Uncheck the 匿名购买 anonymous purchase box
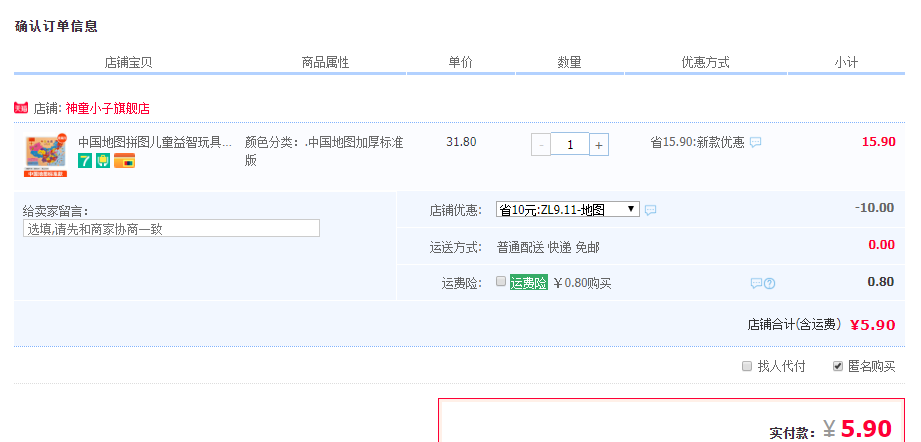Screen dimensions: 921x442 pos(838,366)
